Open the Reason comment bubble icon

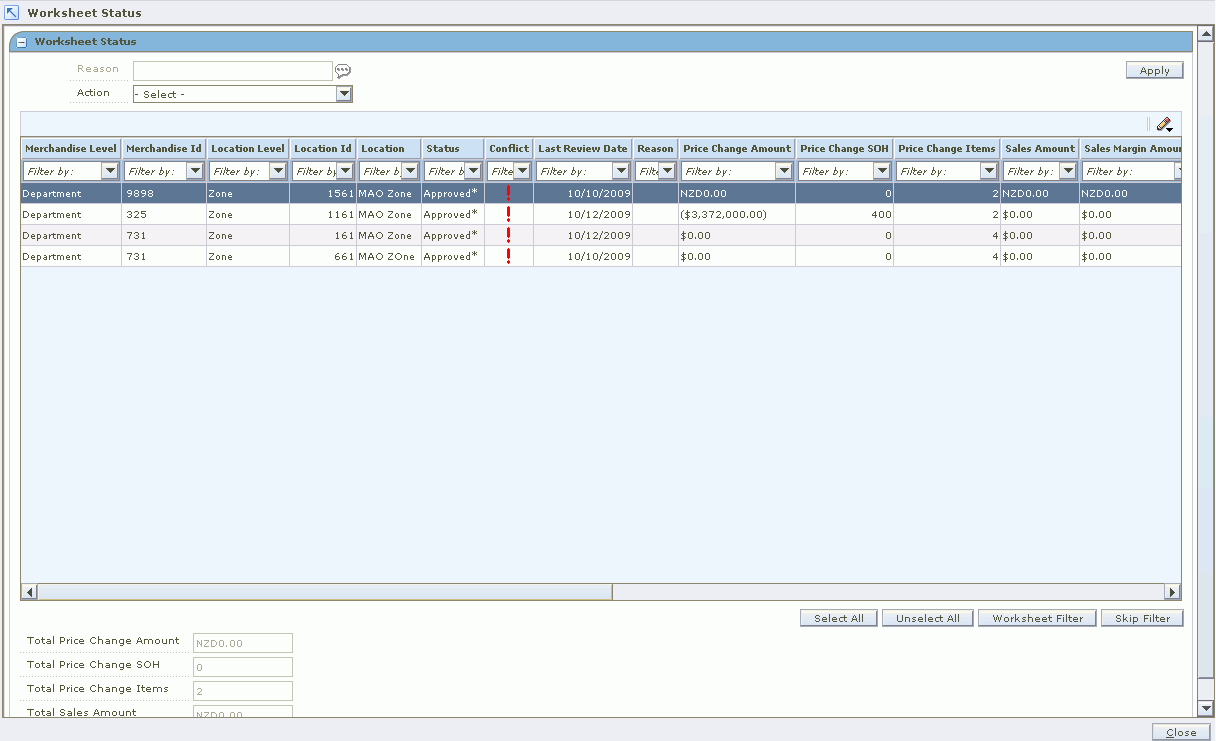click(343, 71)
